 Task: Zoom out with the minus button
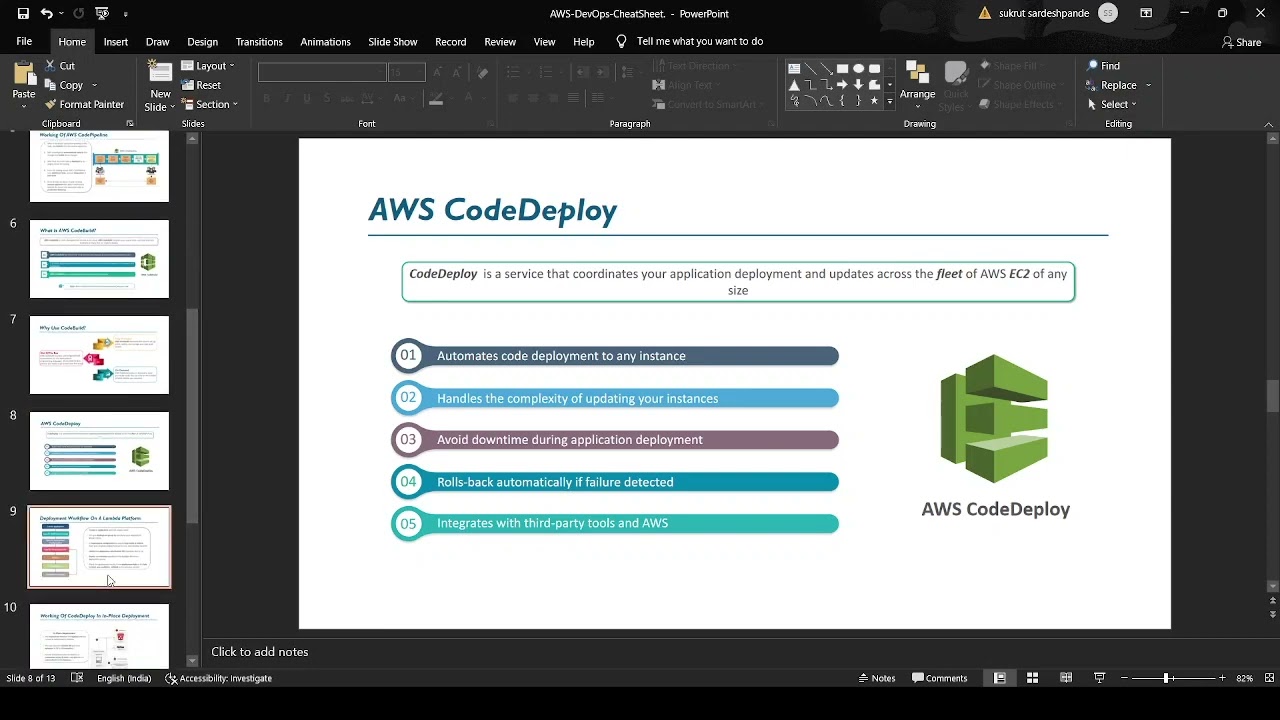click(1123, 678)
